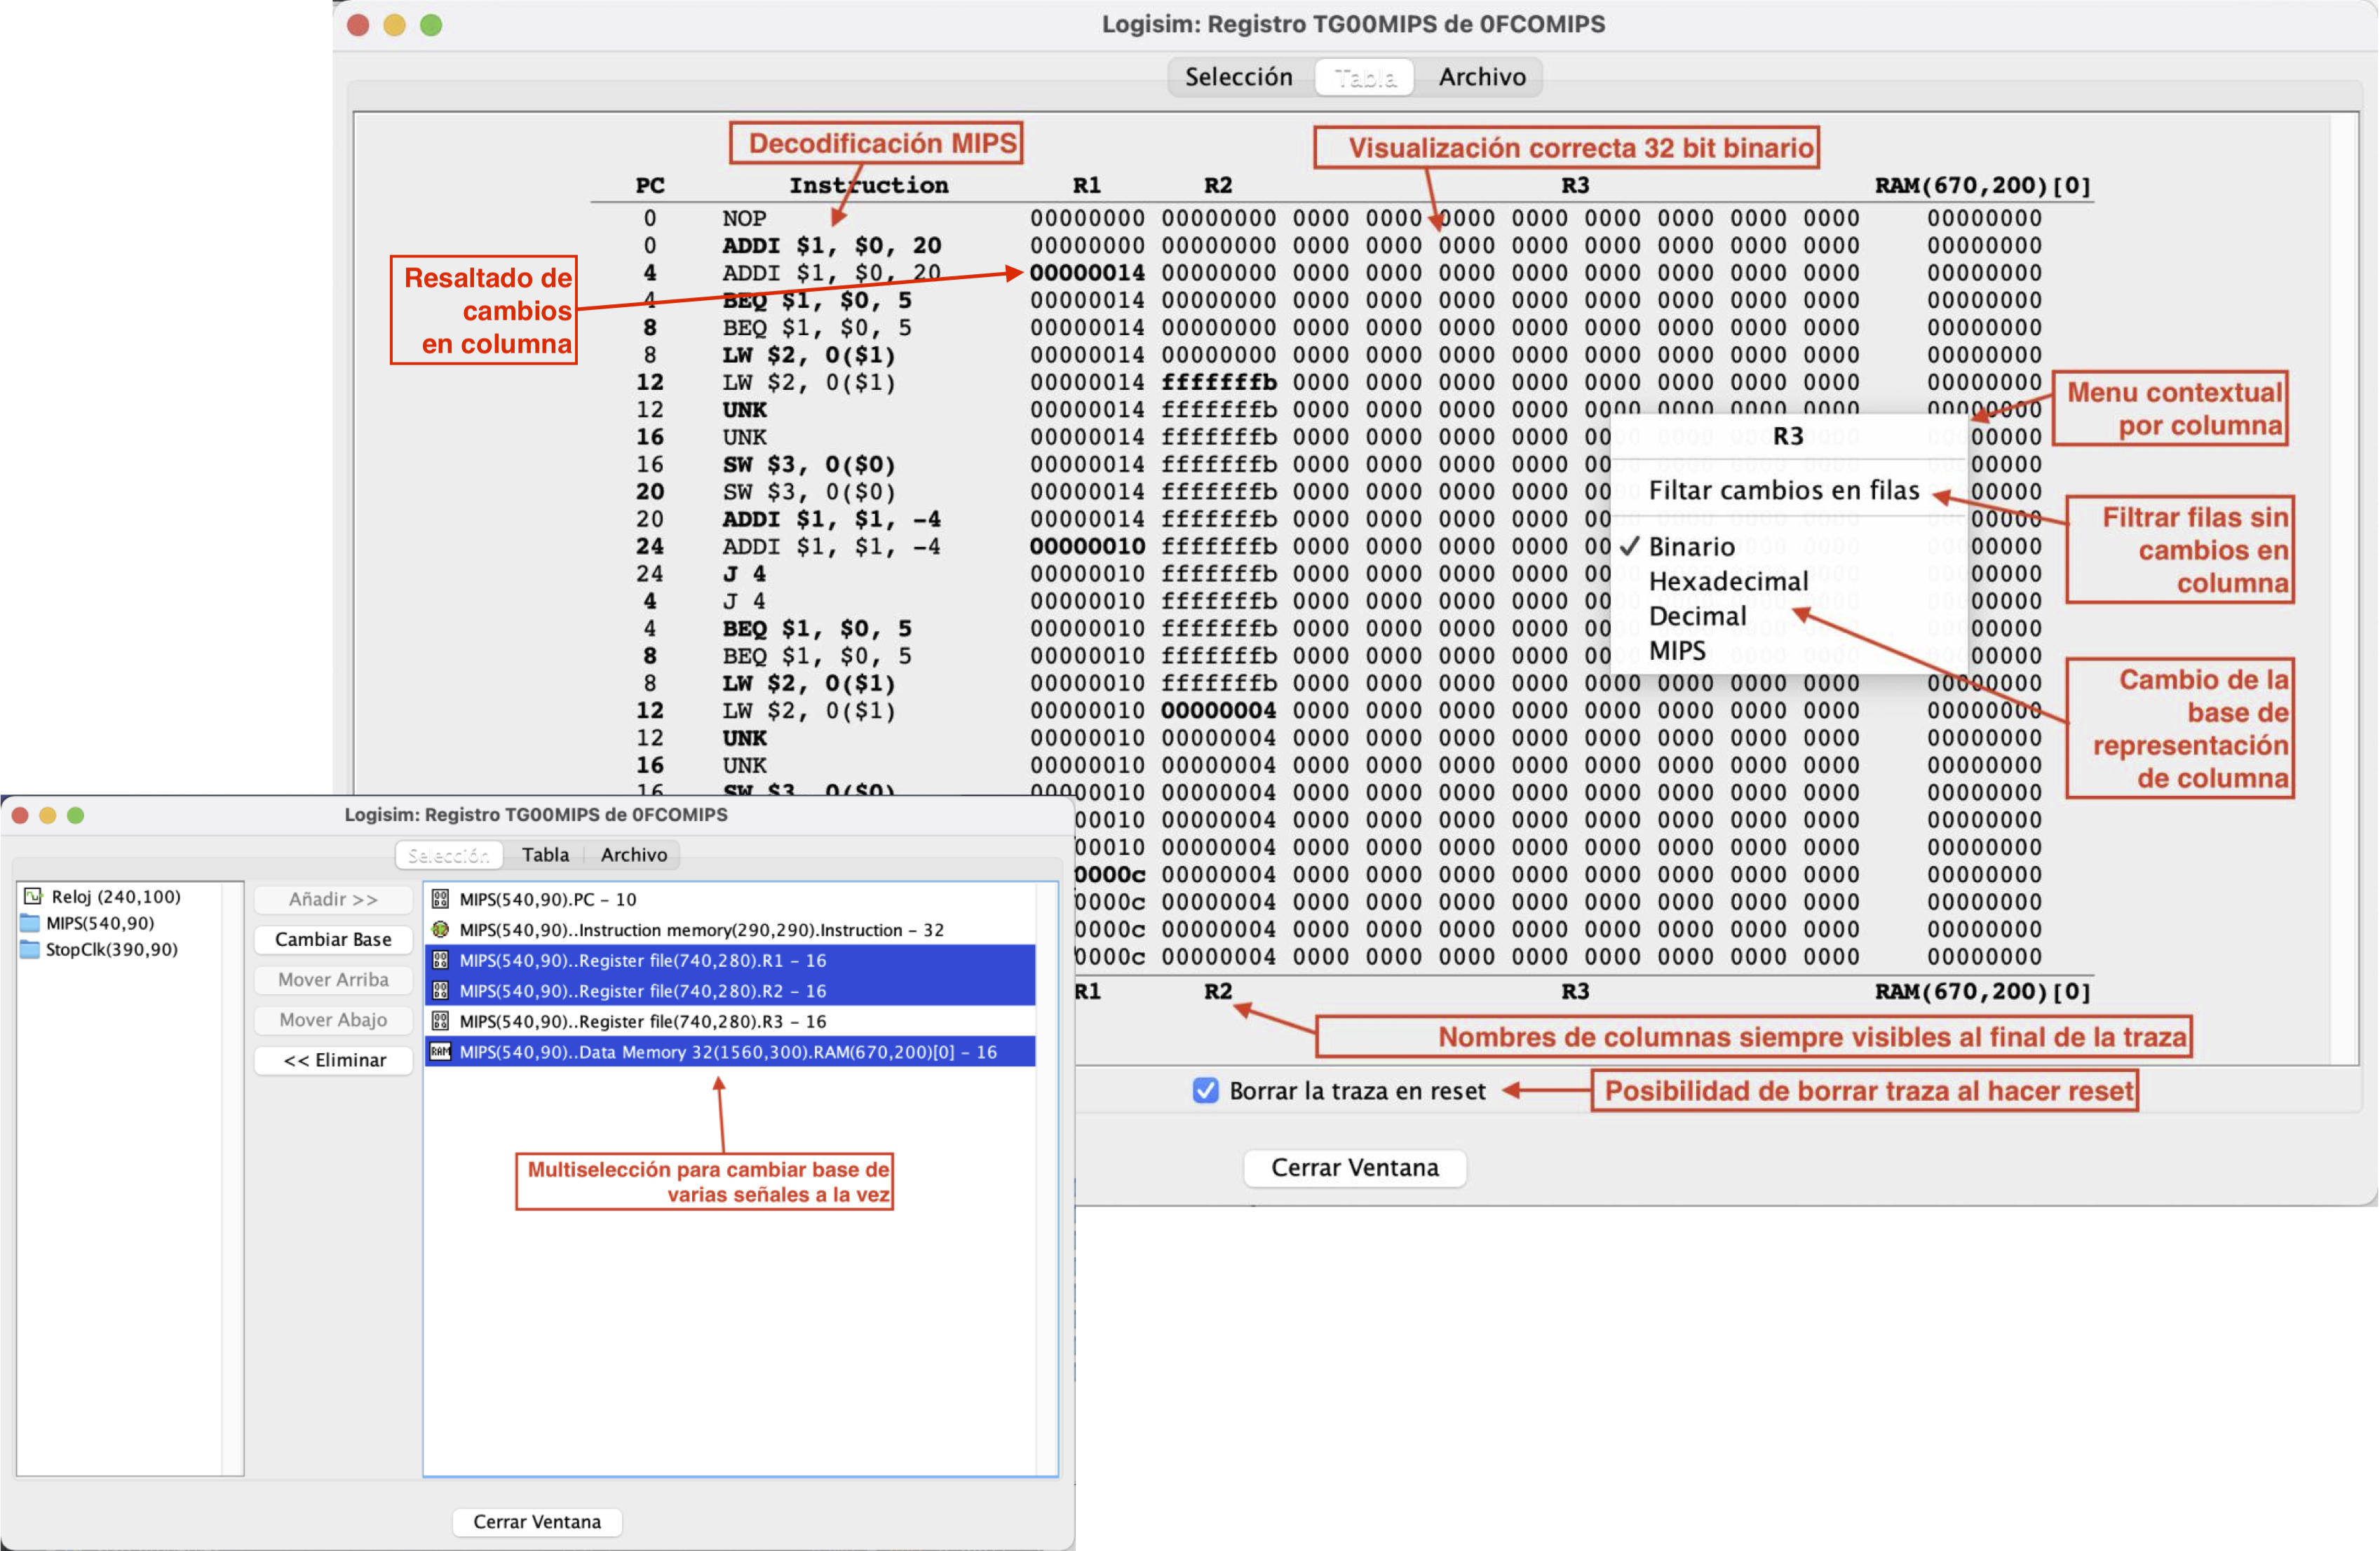Click the icon of Register file R2 row
This screenshot has height=1551, width=2380.
click(440, 990)
